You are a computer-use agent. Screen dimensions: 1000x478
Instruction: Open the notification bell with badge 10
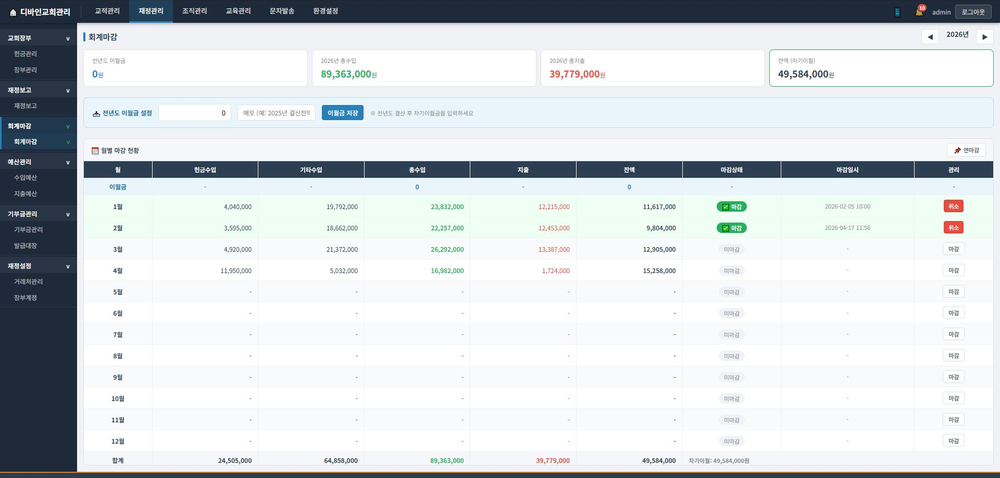point(919,11)
